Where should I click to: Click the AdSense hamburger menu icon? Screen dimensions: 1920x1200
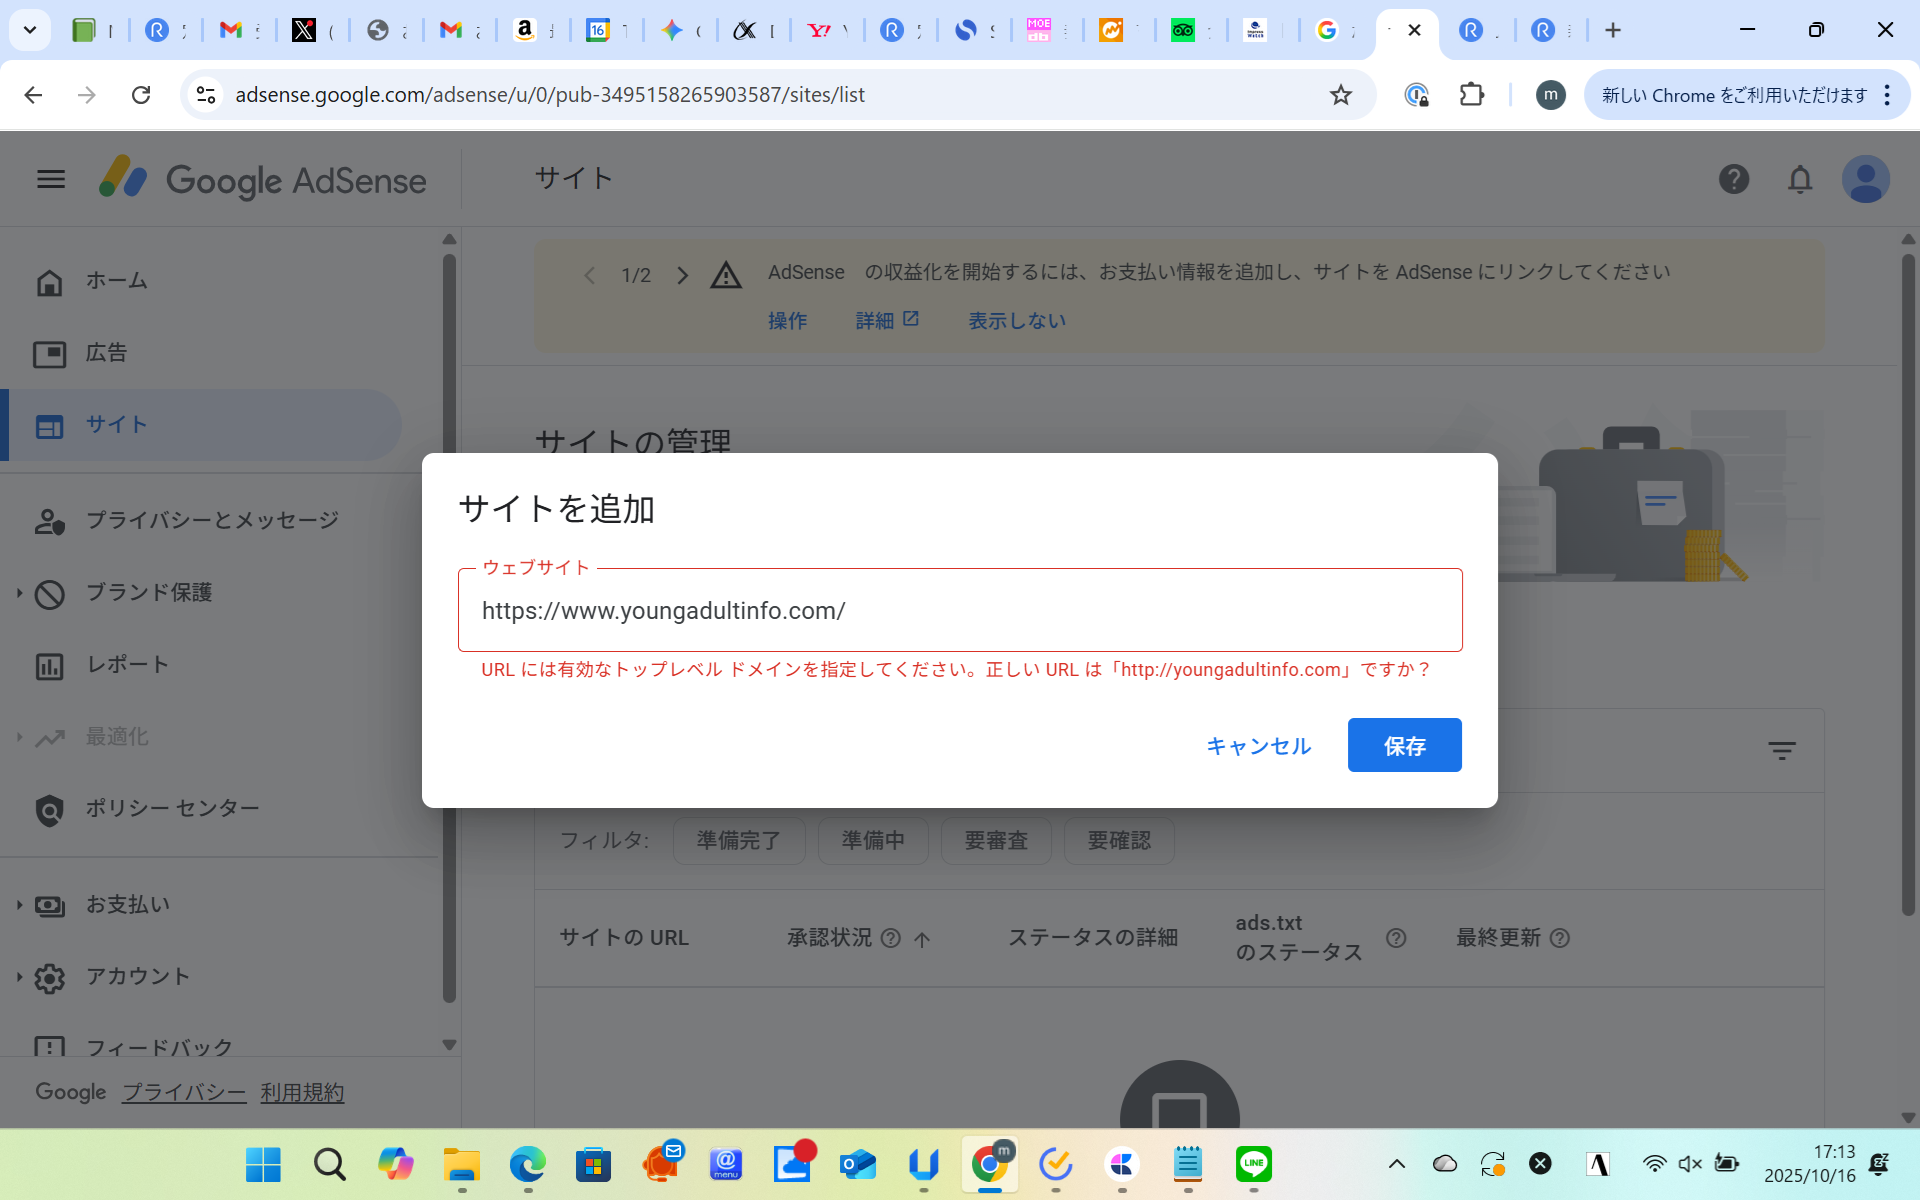pyautogui.click(x=50, y=179)
